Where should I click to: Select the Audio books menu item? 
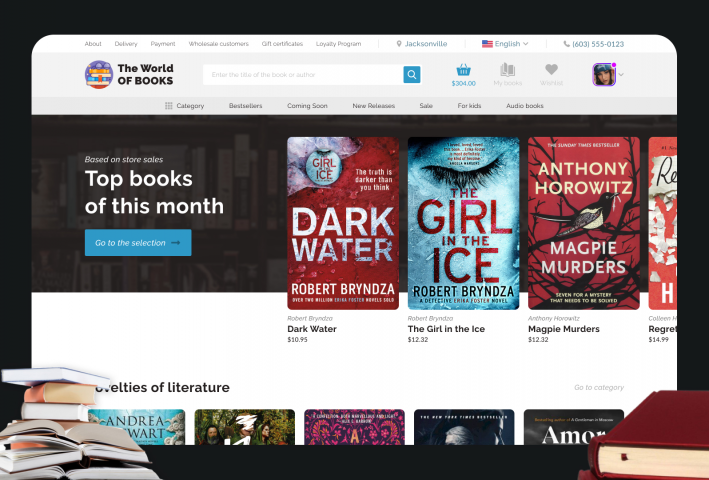(x=525, y=106)
